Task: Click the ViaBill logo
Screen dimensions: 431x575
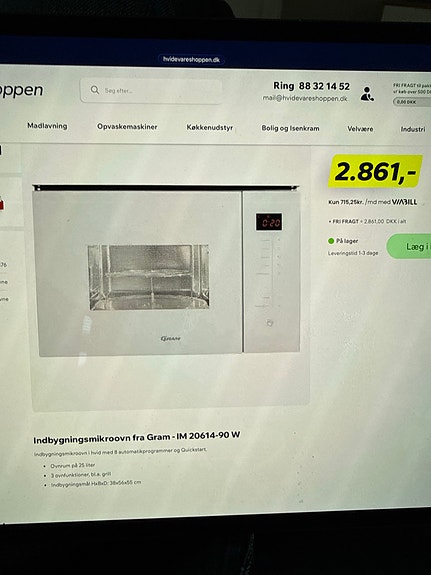Action: [404, 202]
